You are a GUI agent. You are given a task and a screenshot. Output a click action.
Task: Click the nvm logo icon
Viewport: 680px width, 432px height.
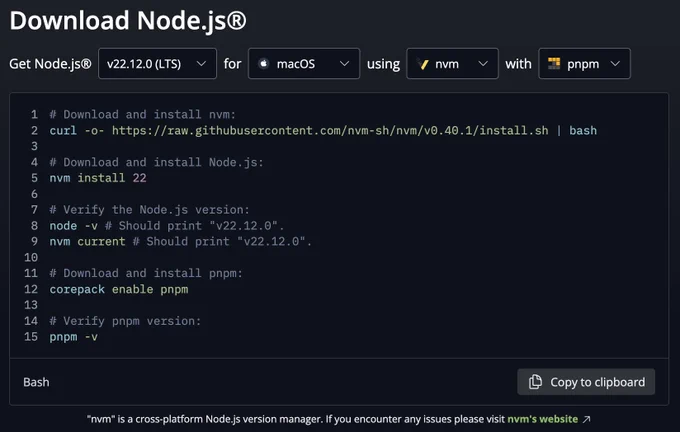point(424,64)
